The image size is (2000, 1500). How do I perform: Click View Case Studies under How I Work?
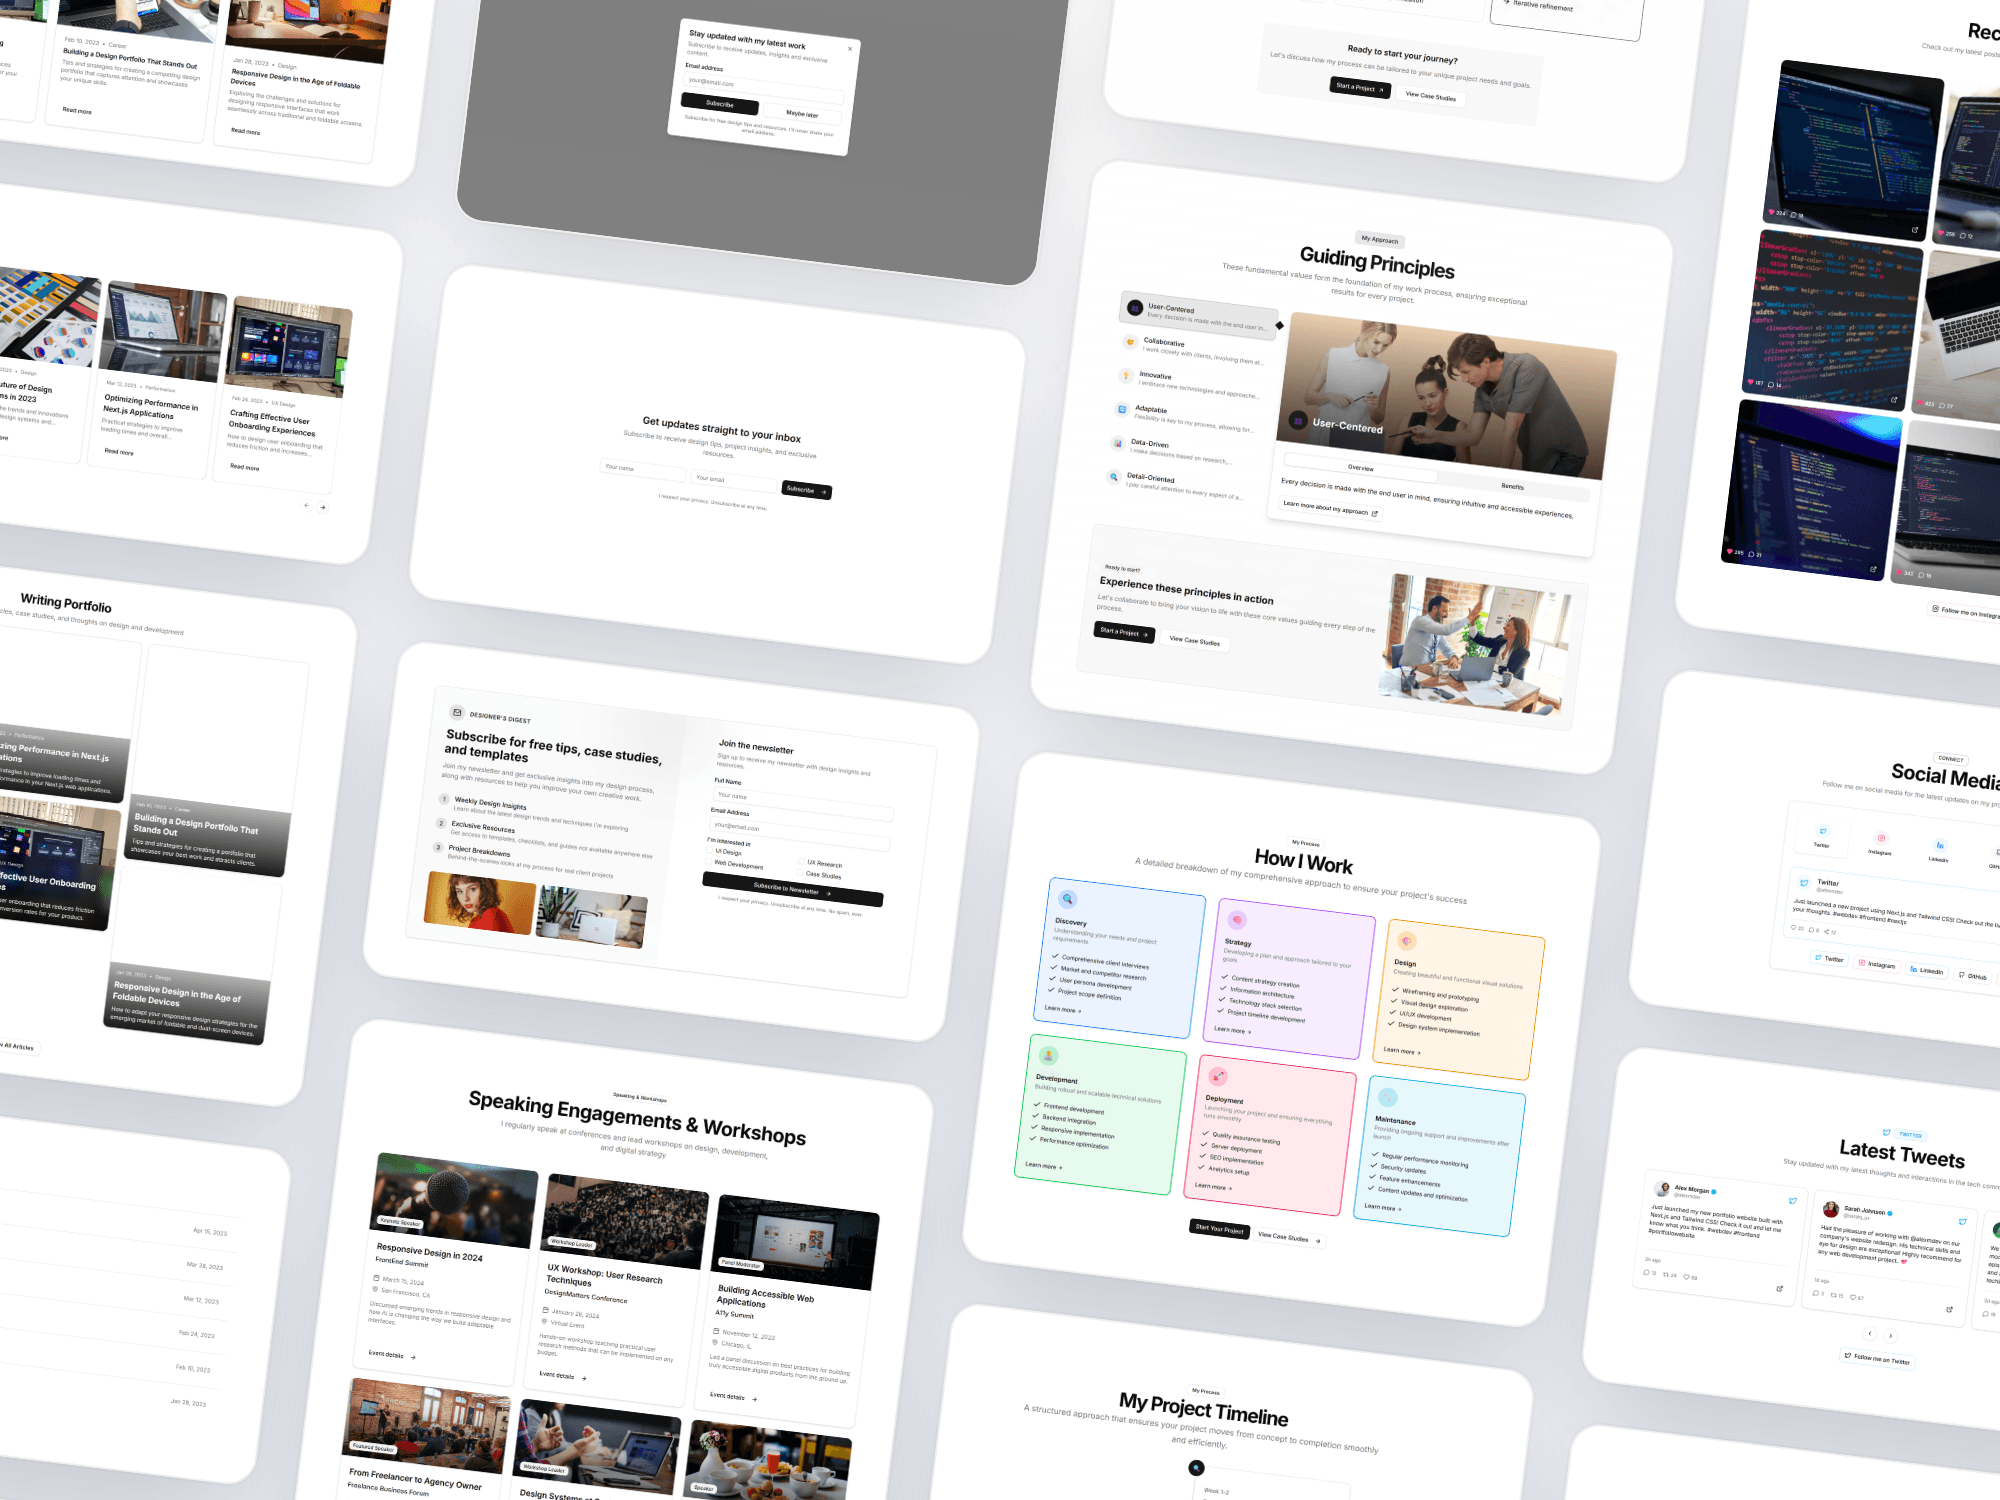(x=1289, y=1238)
